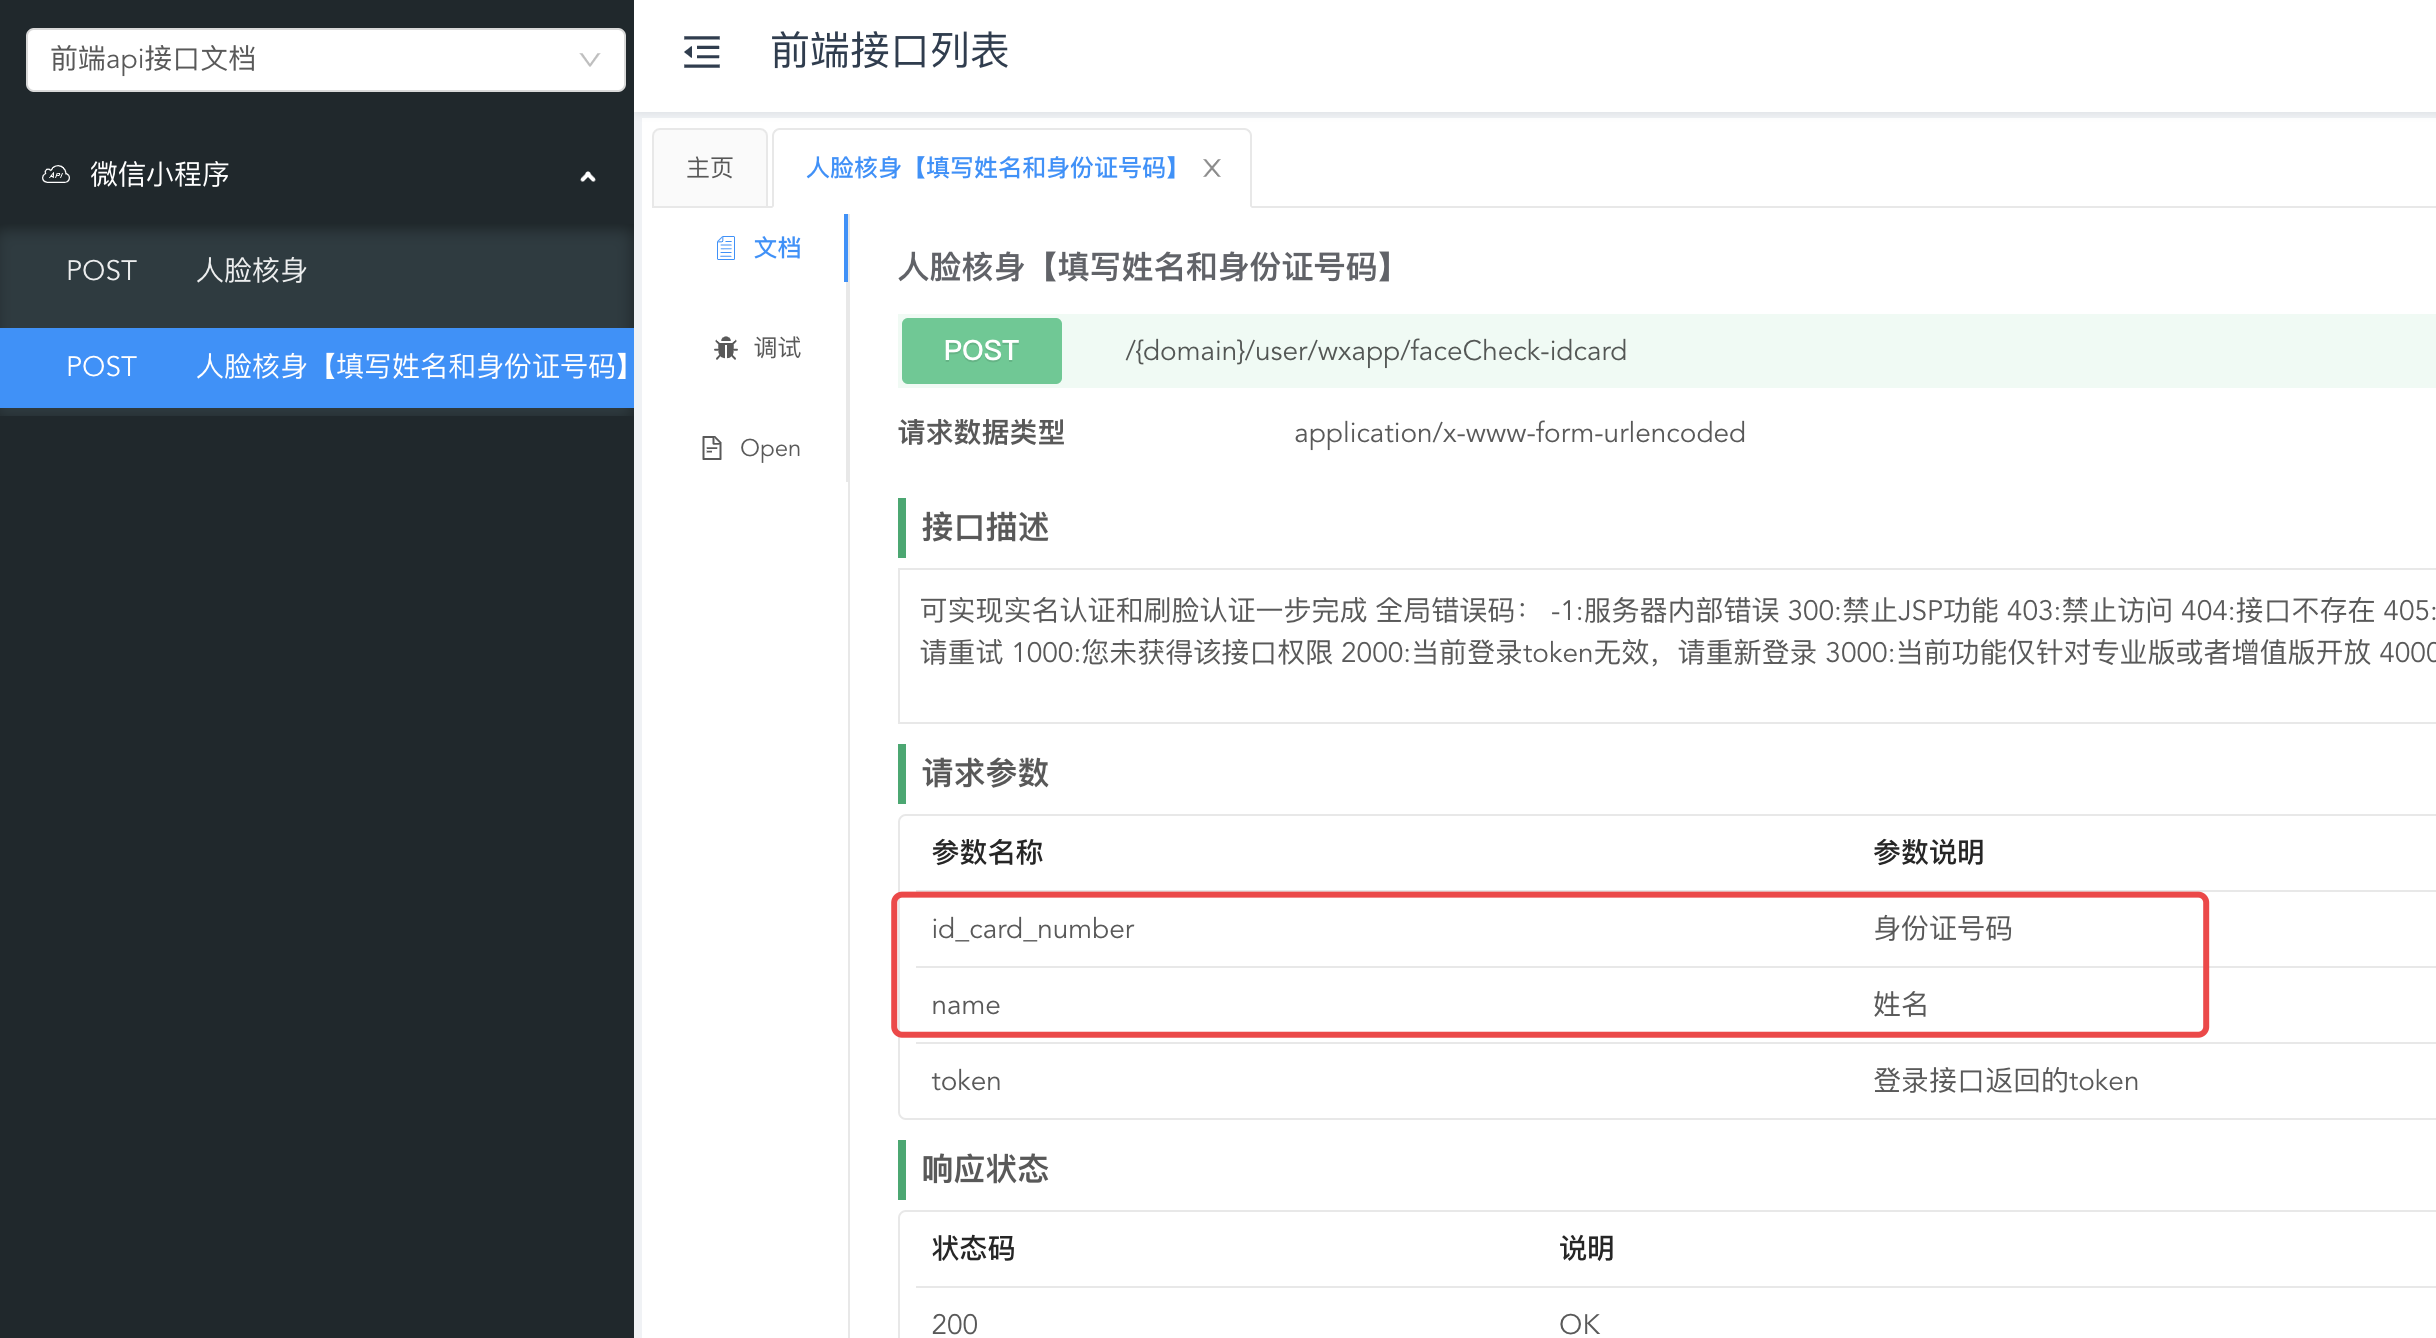
Task: Click the /{domain}/user/wxapp/faceCheck-idcard path
Action: pos(1375,351)
